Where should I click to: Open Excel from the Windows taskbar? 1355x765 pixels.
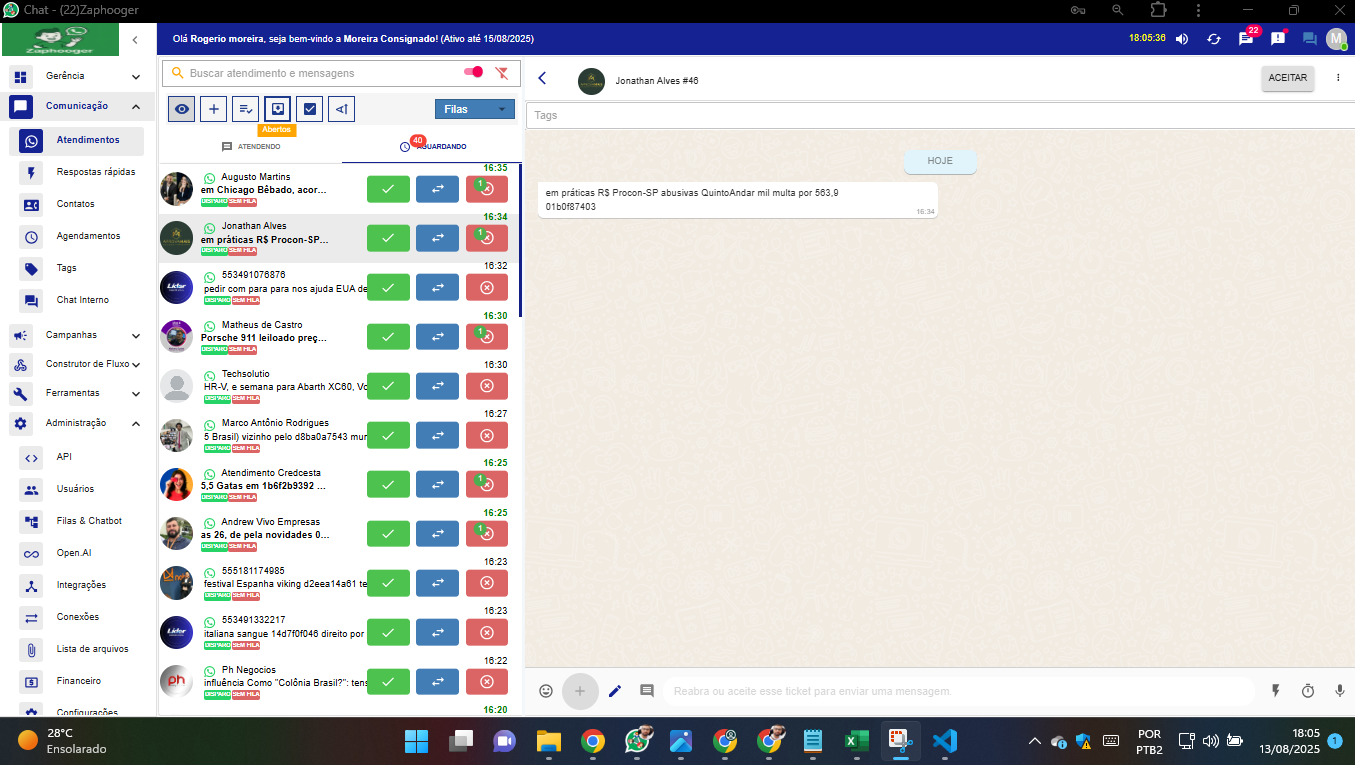tap(856, 741)
